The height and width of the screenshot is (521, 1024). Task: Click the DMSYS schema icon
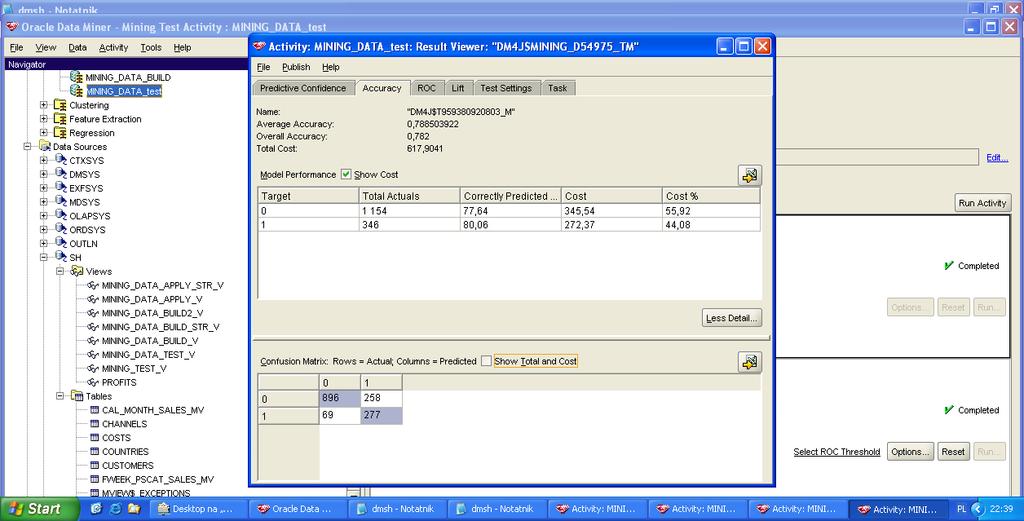coord(61,174)
